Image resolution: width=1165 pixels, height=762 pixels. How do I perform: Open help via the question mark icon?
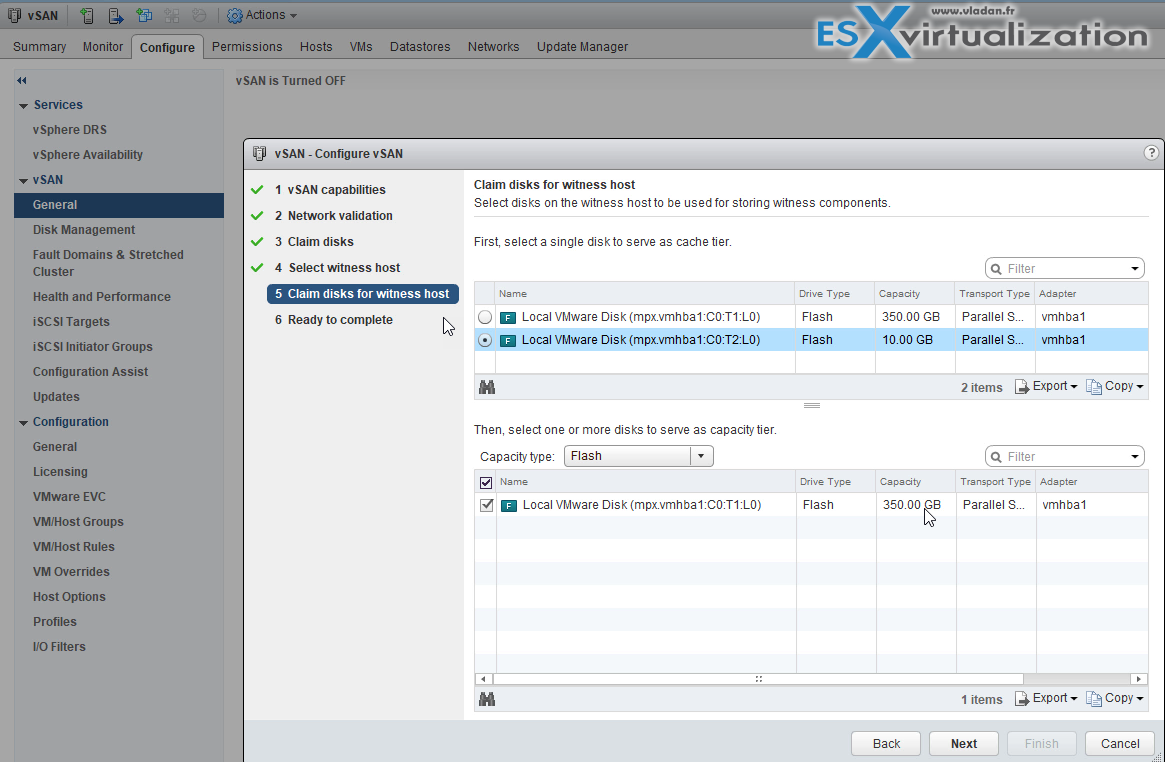tap(1151, 153)
